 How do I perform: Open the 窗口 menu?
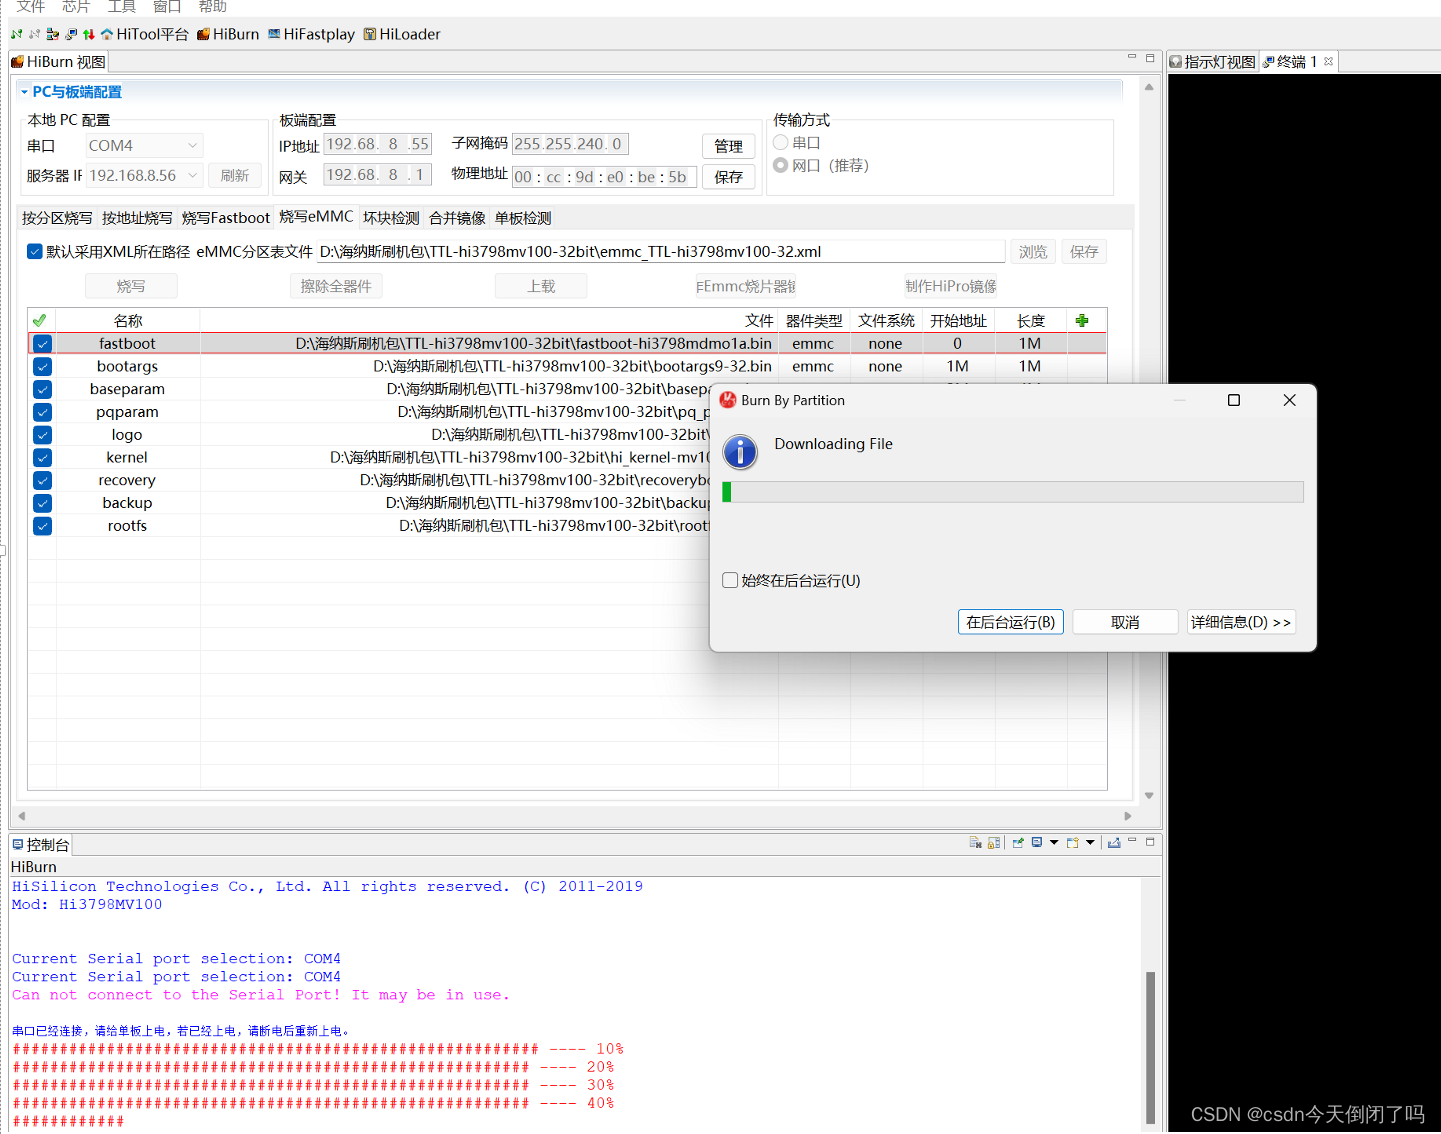(x=167, y=7)
